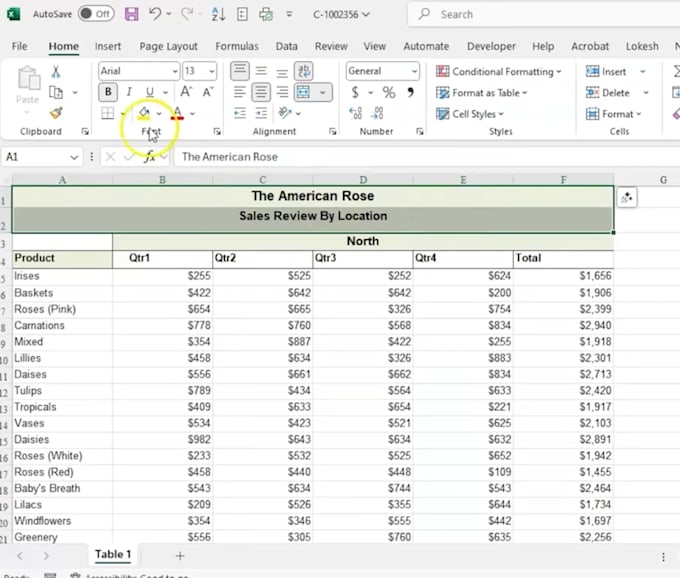This screenshot has height=578, width=680.
Task: Open Cell Styles menu
Action: coord(470,114)
